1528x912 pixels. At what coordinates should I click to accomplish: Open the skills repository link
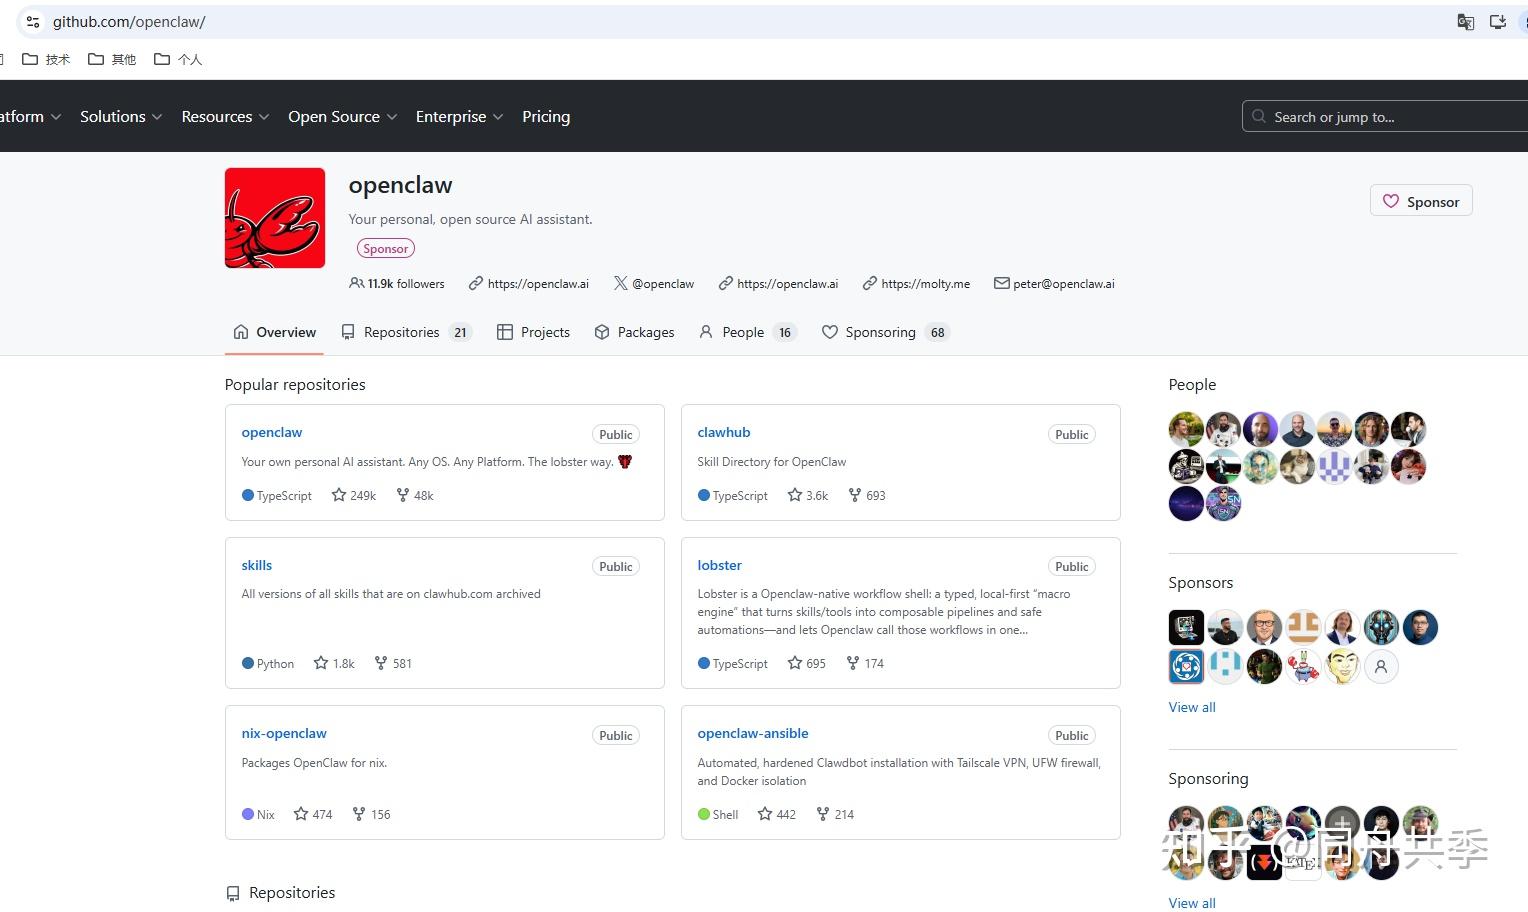click(257, 565)
